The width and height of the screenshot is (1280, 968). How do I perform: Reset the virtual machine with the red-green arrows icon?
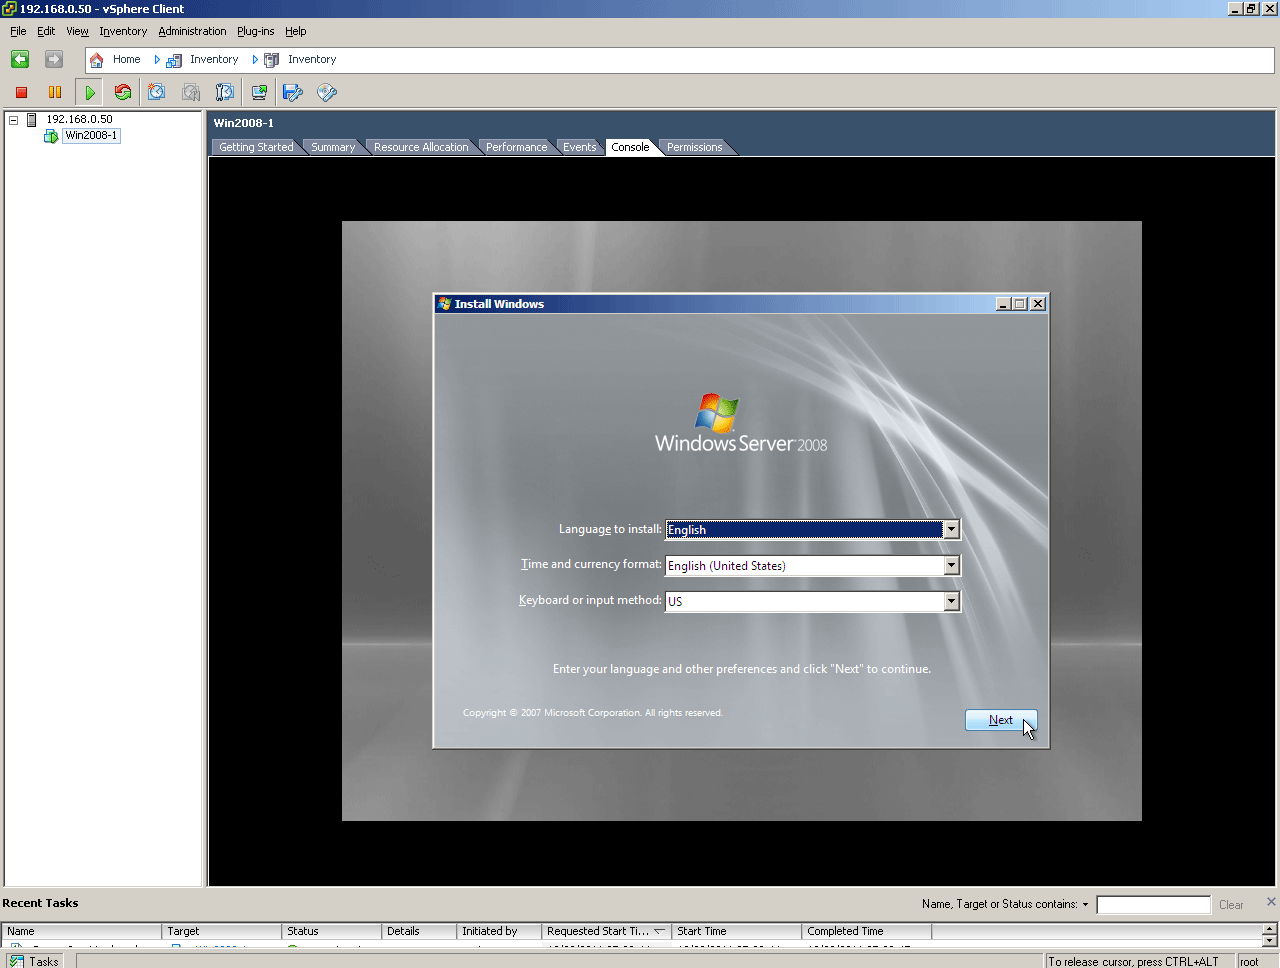pyautogui.click(x=123, y=93)
